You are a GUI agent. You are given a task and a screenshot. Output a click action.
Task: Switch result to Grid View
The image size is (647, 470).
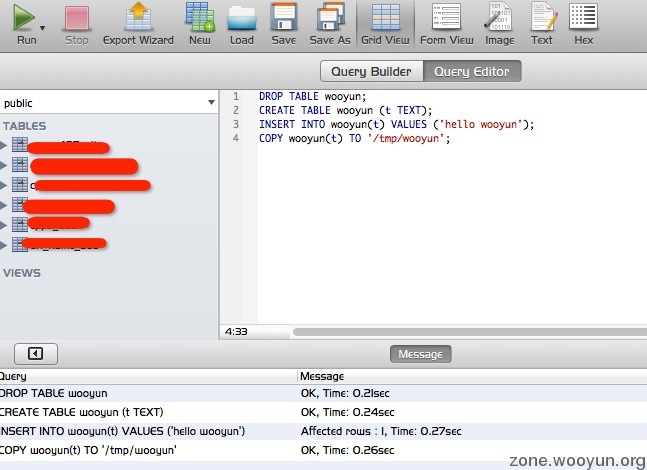385,18
